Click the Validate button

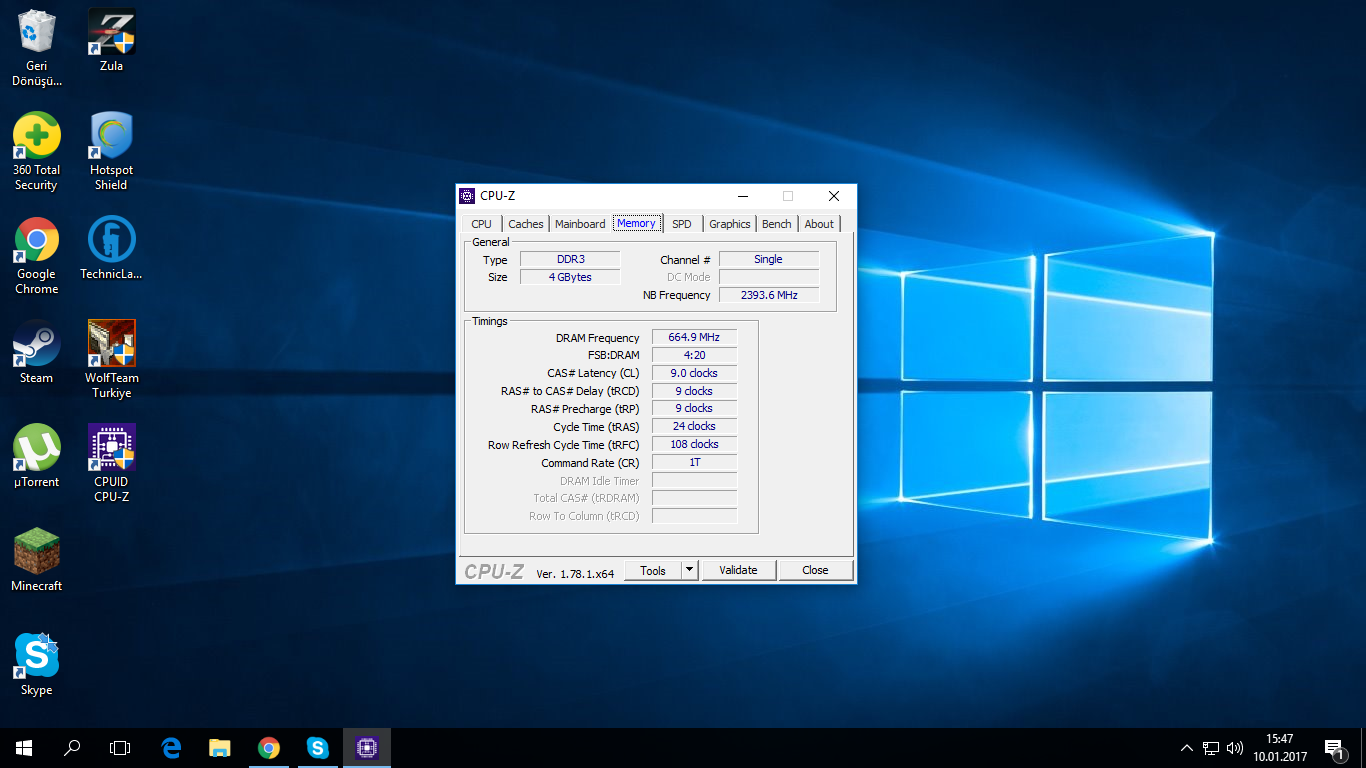pos(738,570)
